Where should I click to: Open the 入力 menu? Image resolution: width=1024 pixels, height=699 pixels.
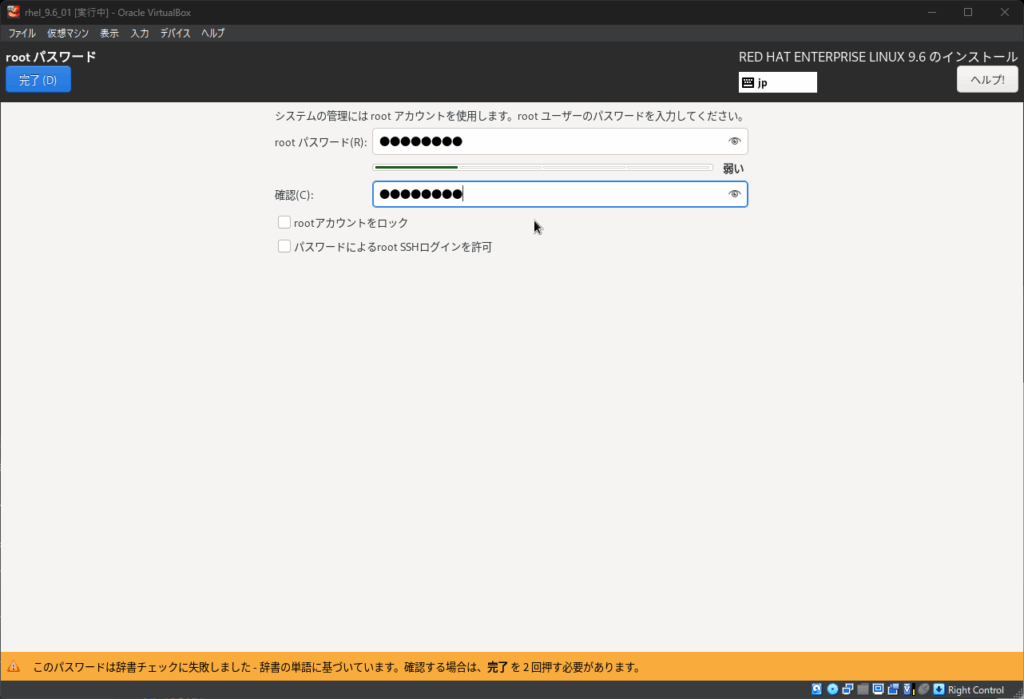click(140, 33)
